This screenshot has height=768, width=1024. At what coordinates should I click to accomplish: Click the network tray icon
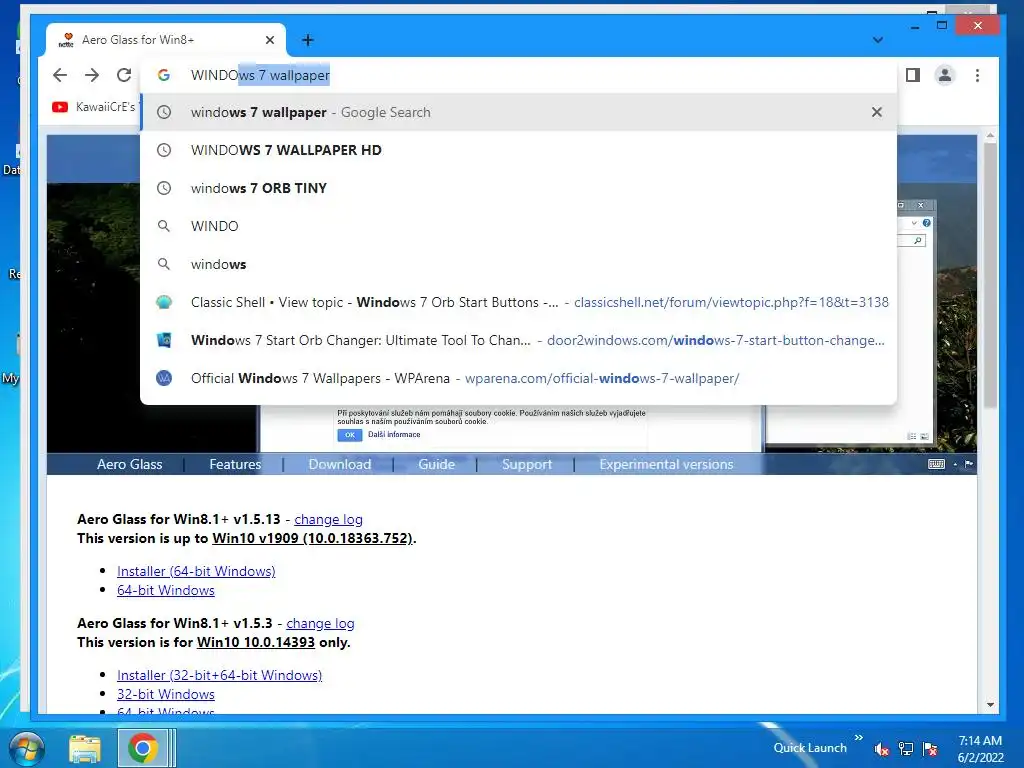(906, 749)
